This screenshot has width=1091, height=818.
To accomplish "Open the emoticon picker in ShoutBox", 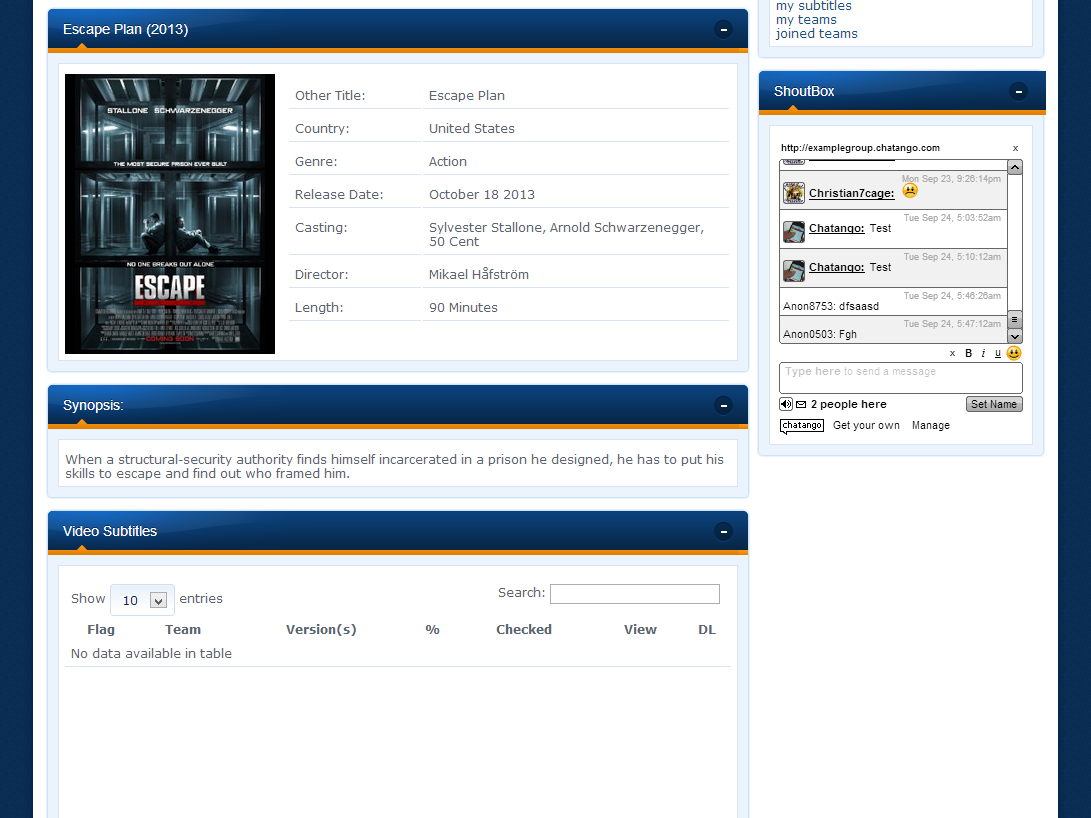I will (x=1014, y=353).
